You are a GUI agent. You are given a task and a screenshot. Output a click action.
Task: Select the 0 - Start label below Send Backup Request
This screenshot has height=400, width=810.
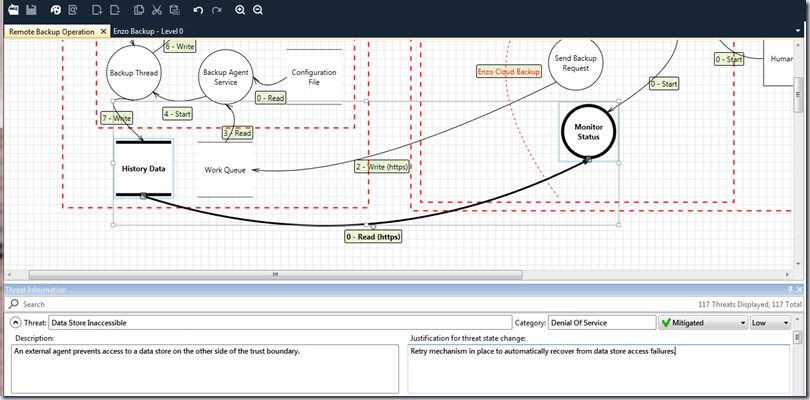664,83
